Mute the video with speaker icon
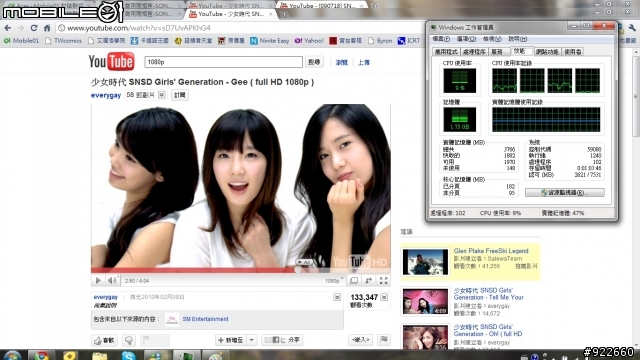The height and width of the screenshot is (360, 640). [112, 280]
